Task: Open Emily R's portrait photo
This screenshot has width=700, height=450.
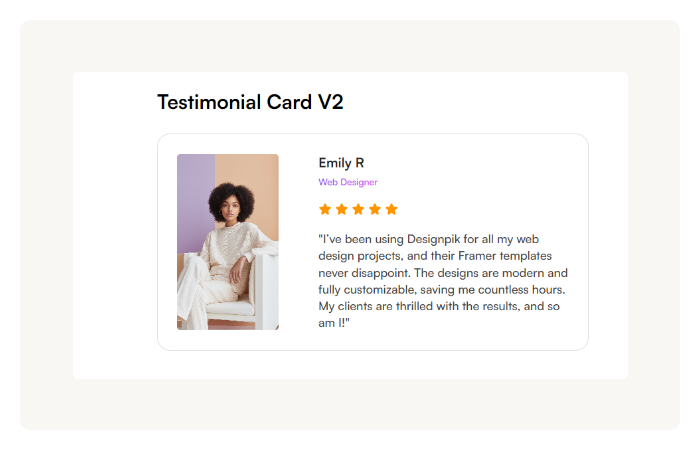Action: (x=228, y=242)
